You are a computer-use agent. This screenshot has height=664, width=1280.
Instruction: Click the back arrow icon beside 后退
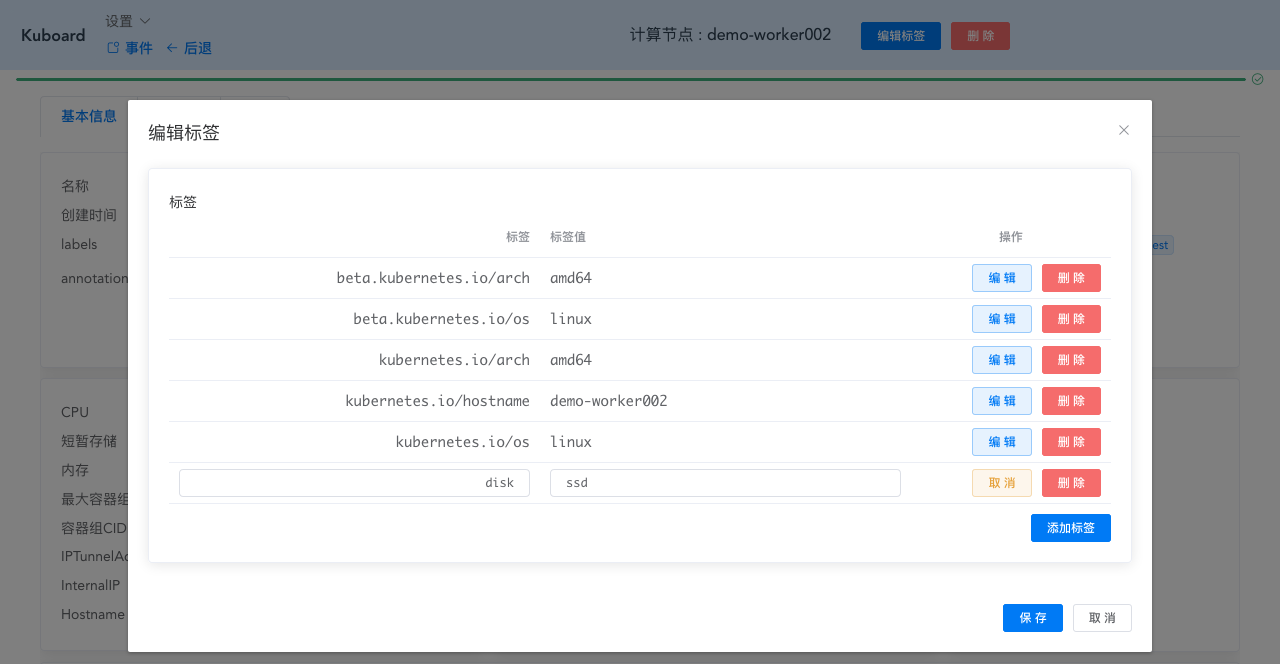171,47
